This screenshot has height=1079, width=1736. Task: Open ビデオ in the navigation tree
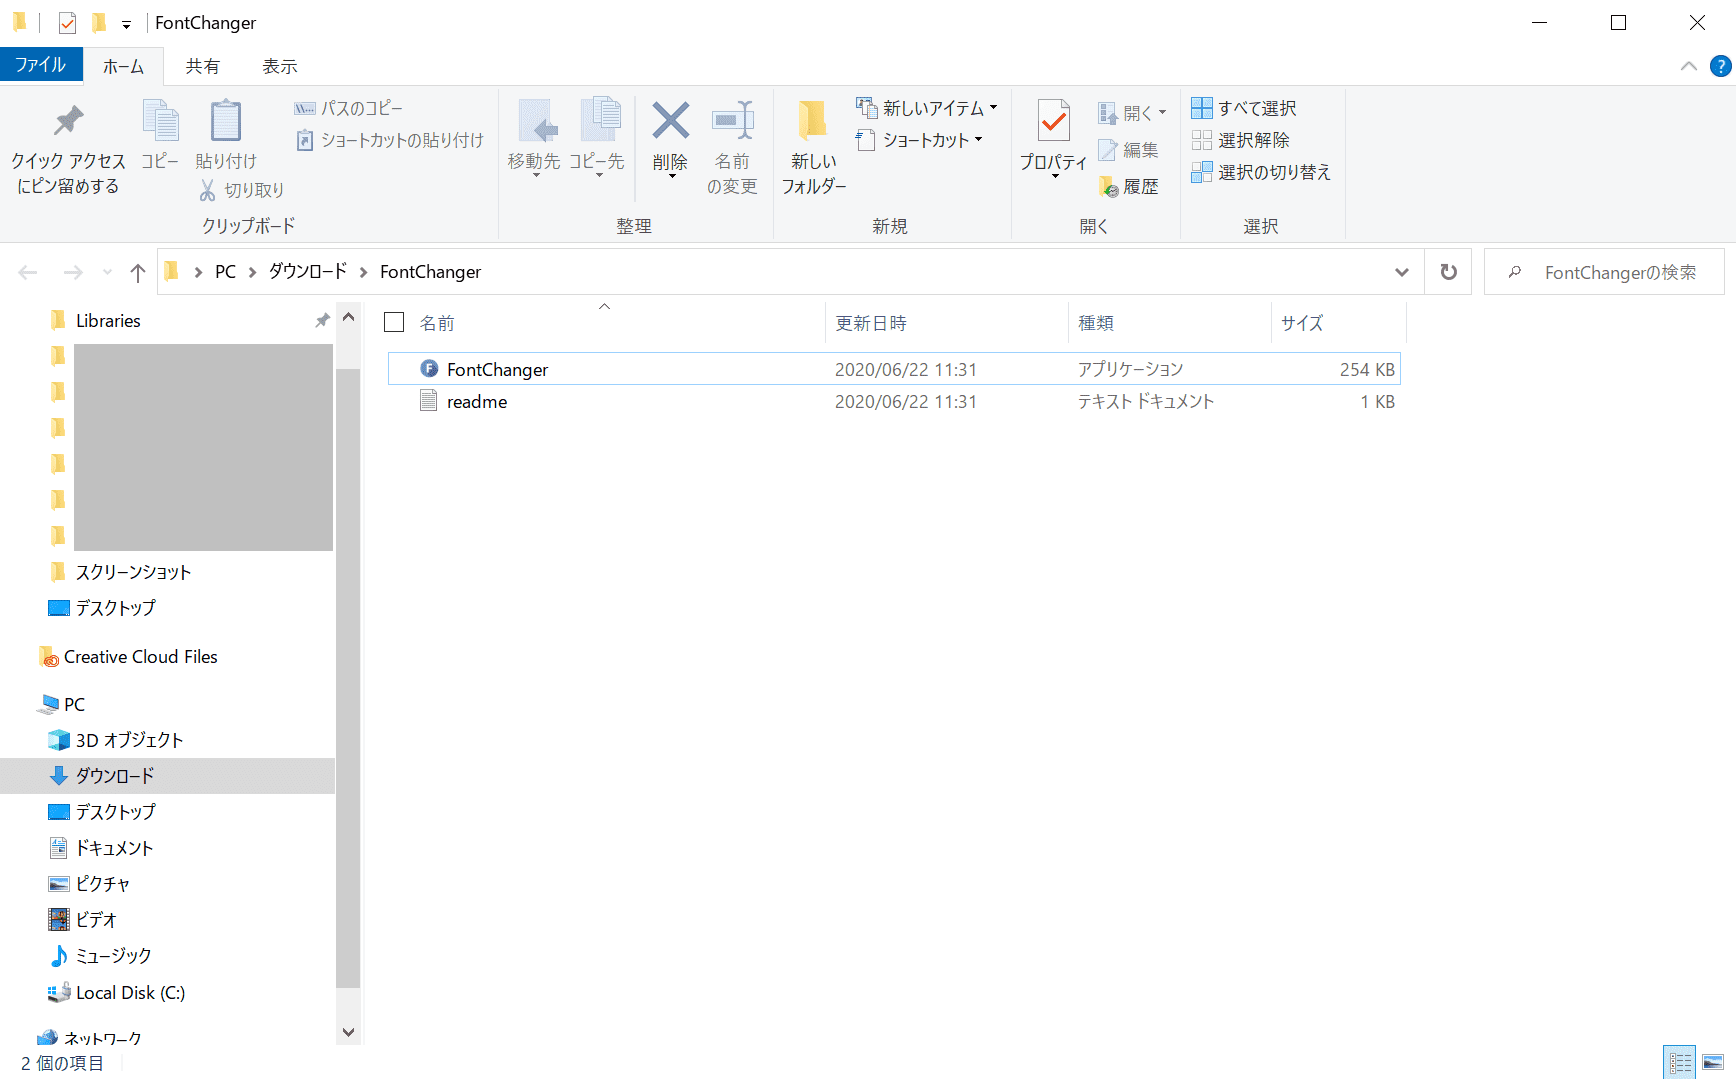(x=96, y=920)
